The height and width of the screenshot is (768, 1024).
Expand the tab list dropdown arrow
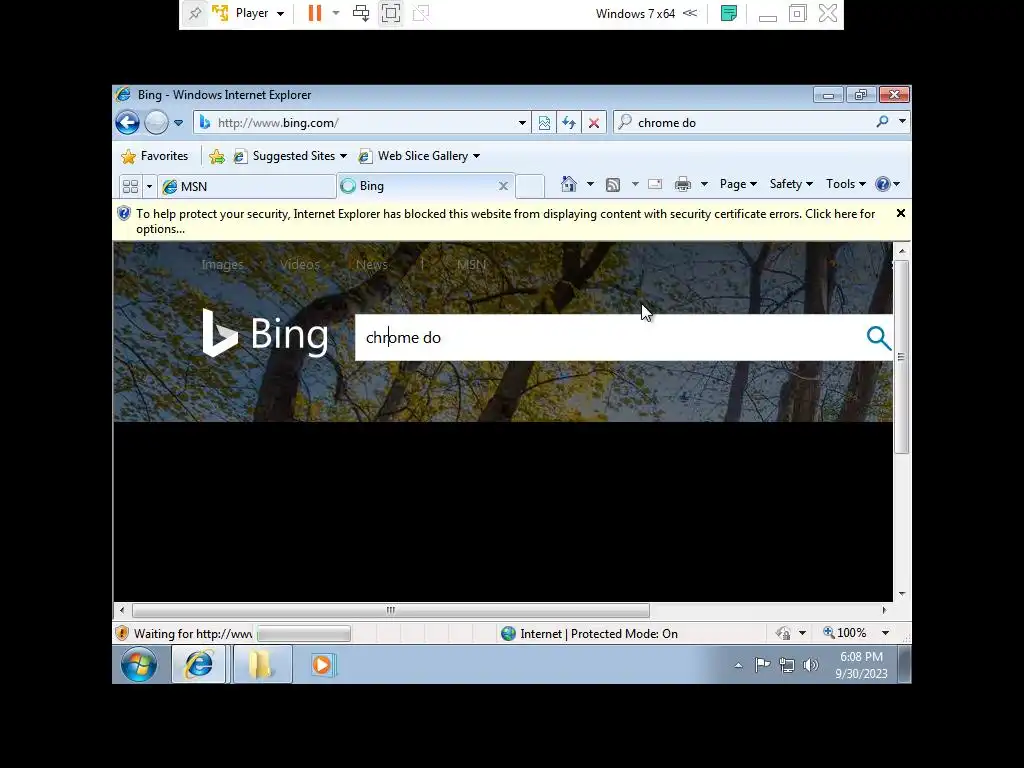click(149, 186)
